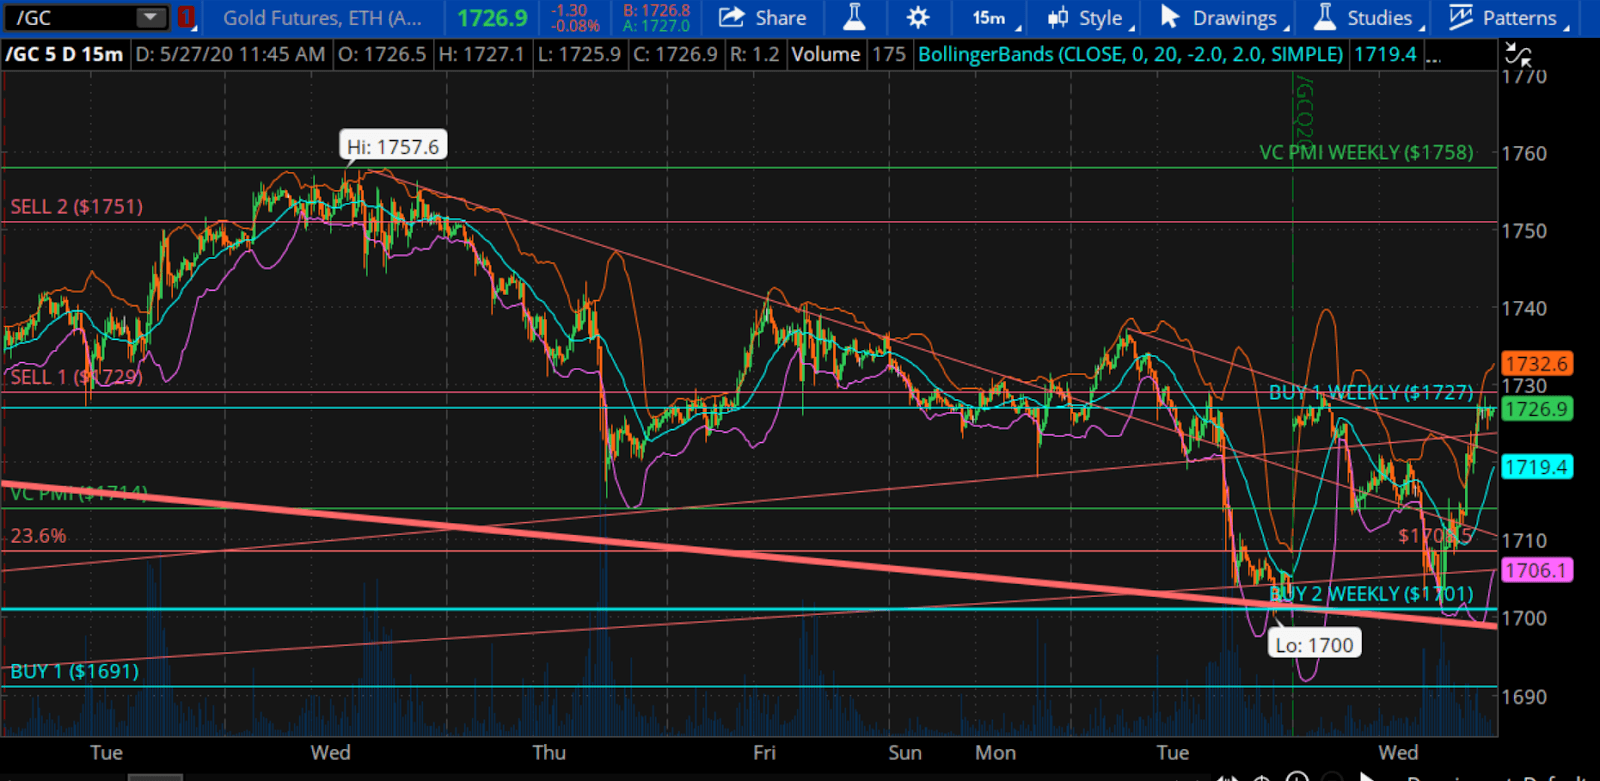Click the Patterns chart icon
The height and width of the screenshot is (781, 1600).
[1460, 17]
